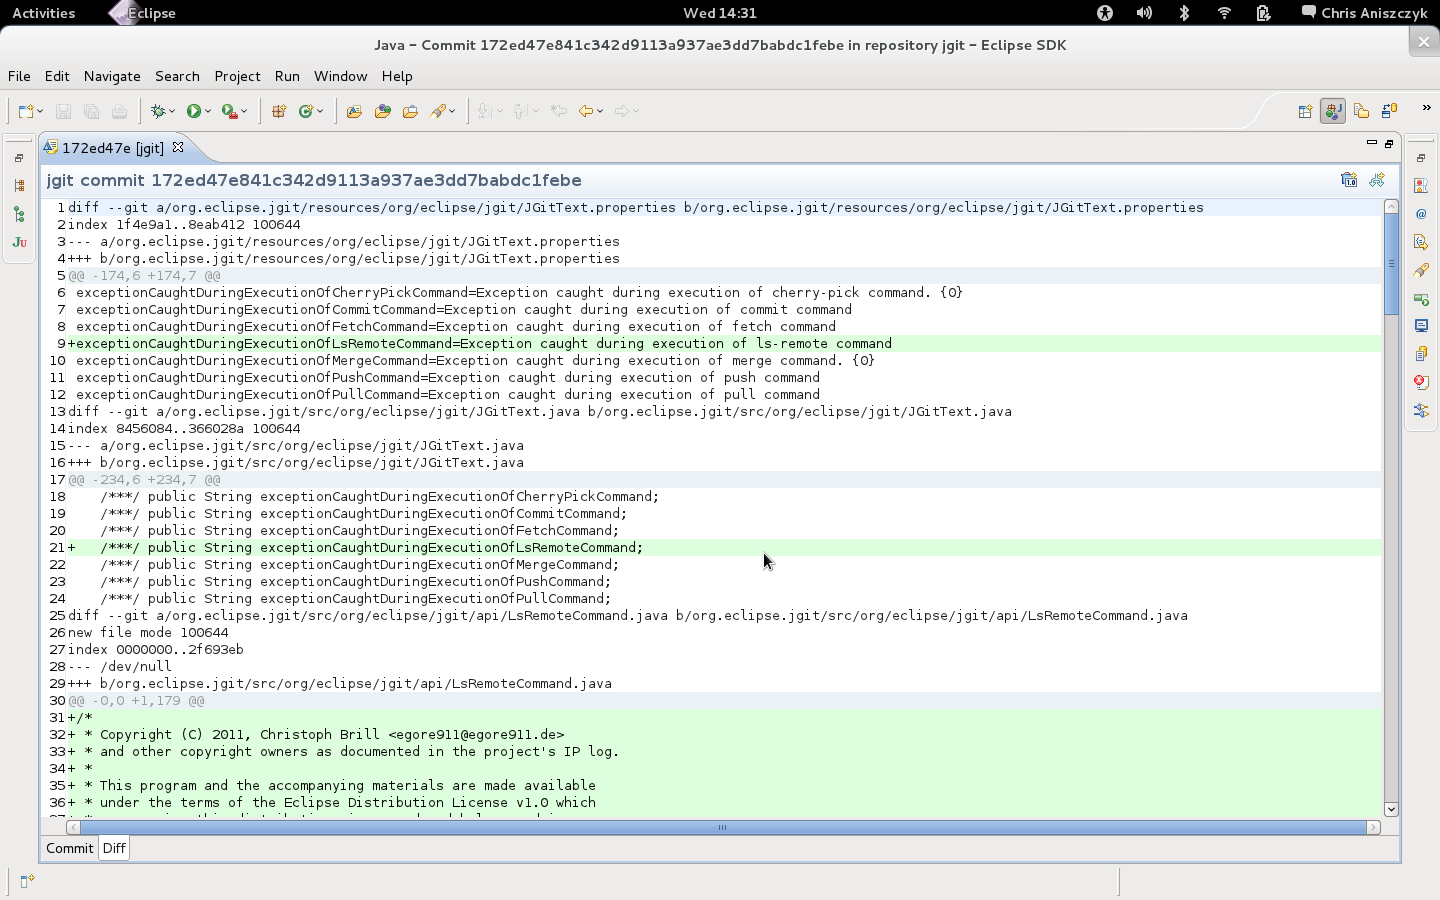This screenshot has width=1440, height=900.
Task: Open the Back history dropdown arrow
Action: 600,112
